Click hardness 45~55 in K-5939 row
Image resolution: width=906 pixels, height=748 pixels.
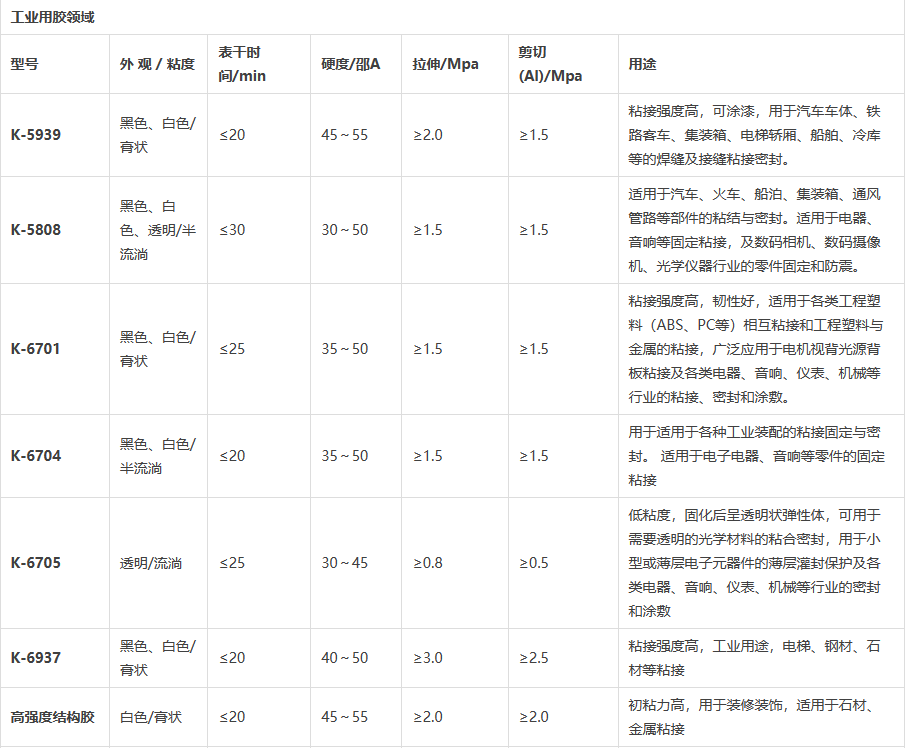point(345,135)
